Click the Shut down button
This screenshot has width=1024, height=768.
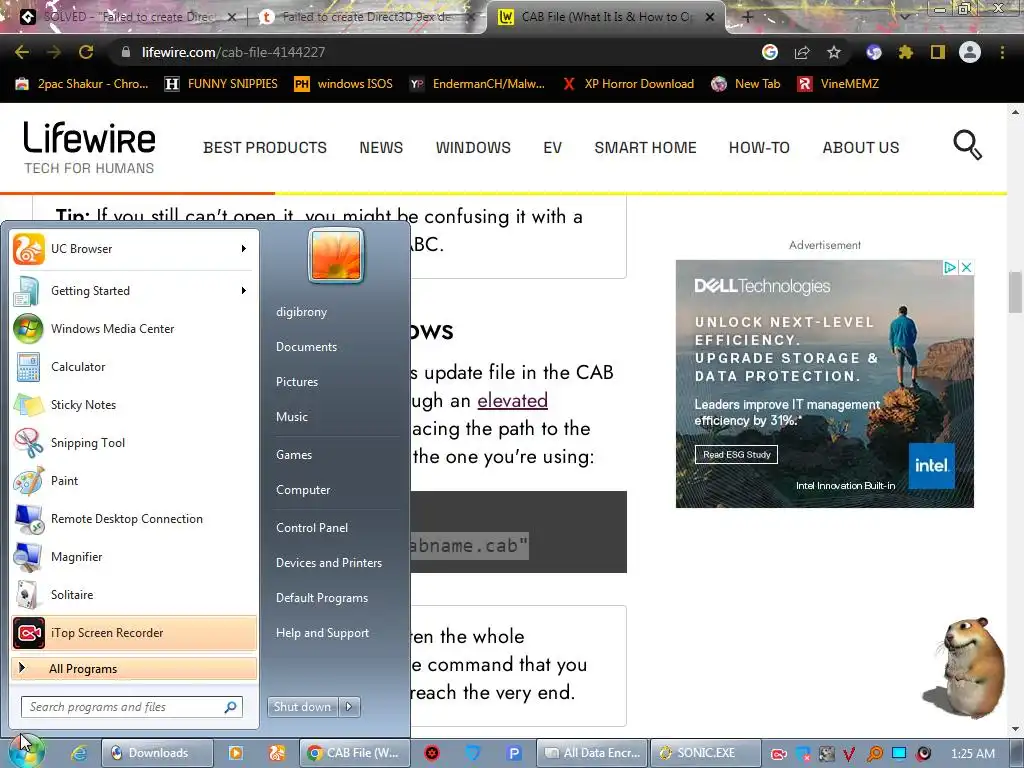point(303,707)
